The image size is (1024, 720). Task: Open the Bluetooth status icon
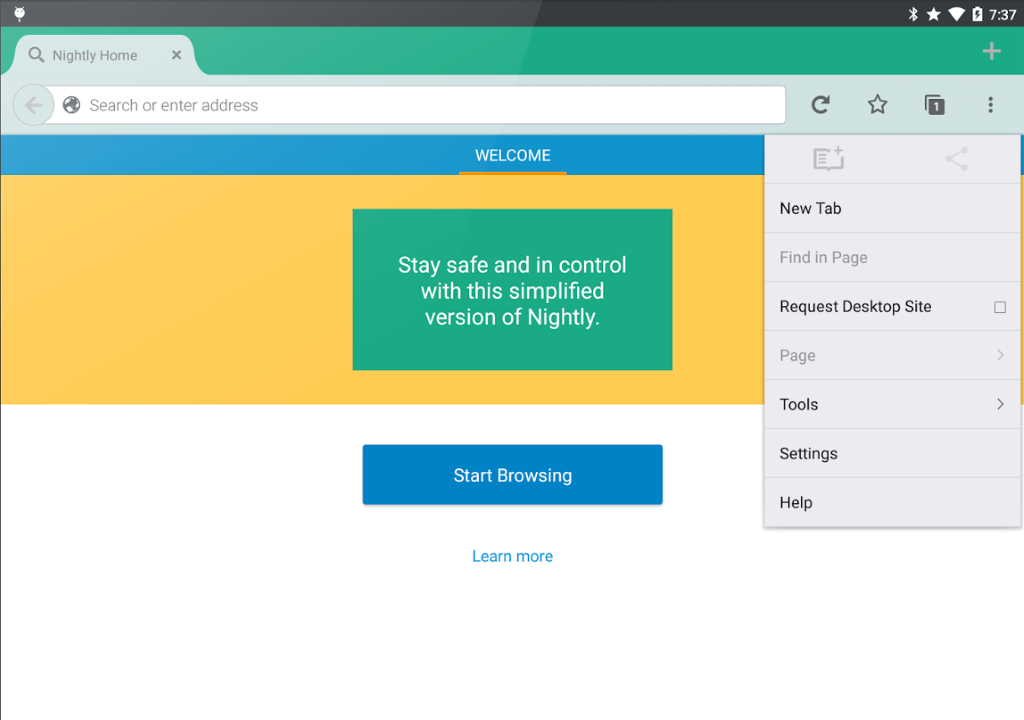click(913, 14)
